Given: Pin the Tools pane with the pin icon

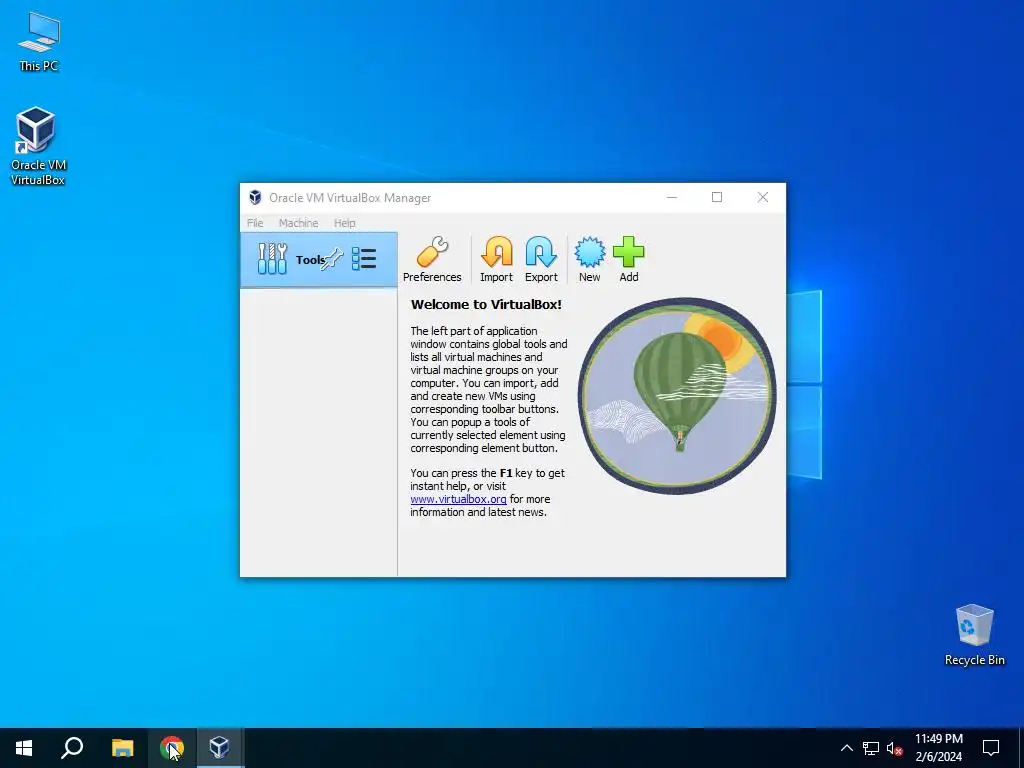Looking at the screenshot, I should click(332, 259).
